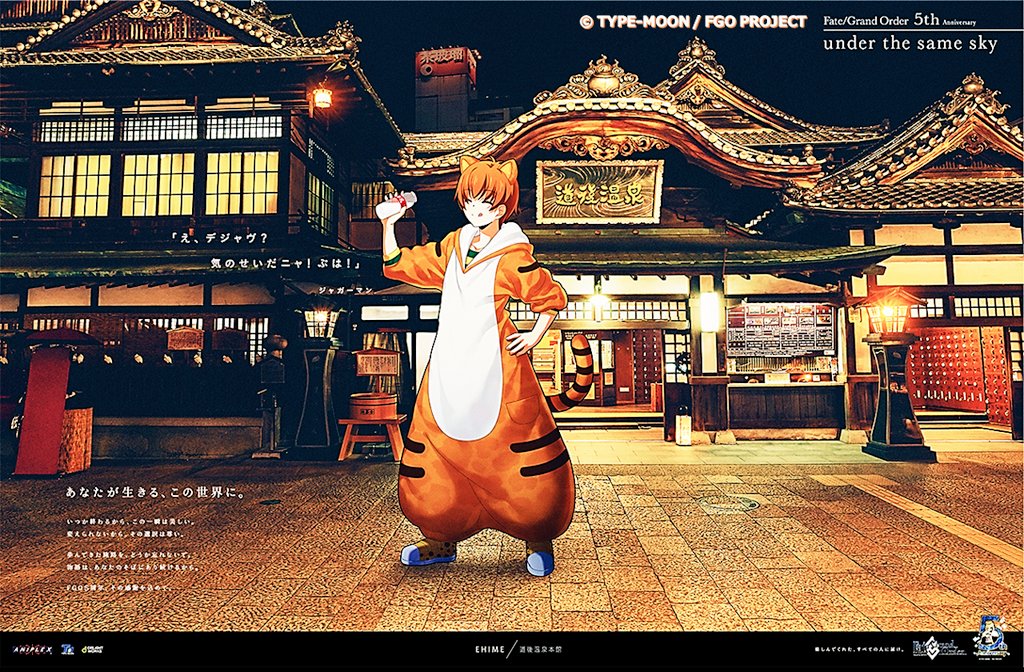The width and height of the screenshot is (1024, 672).
Task: Click the red banner stand on the left
Action: coord(40,410)
